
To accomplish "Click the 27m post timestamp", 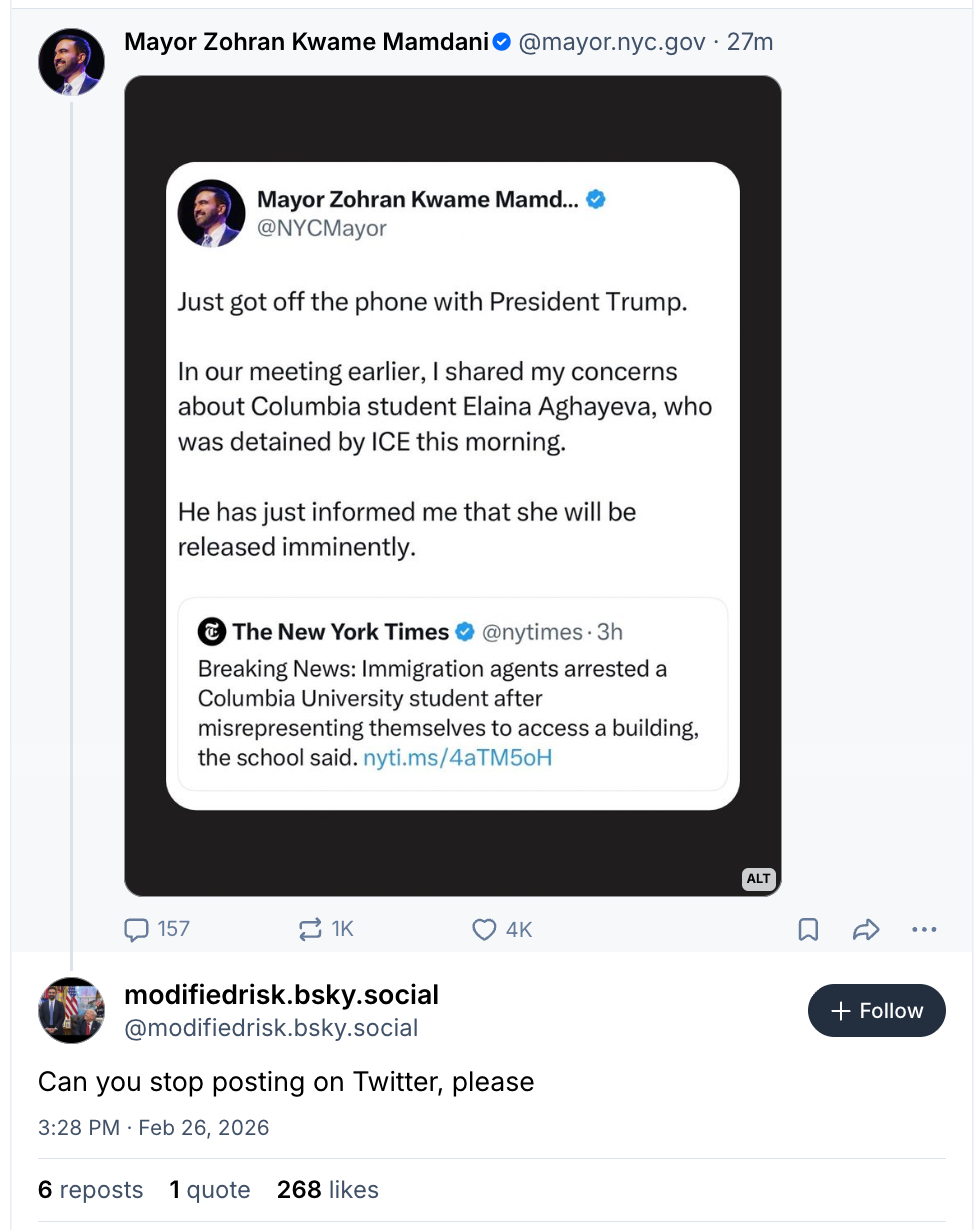I will [x=750, y=42].
